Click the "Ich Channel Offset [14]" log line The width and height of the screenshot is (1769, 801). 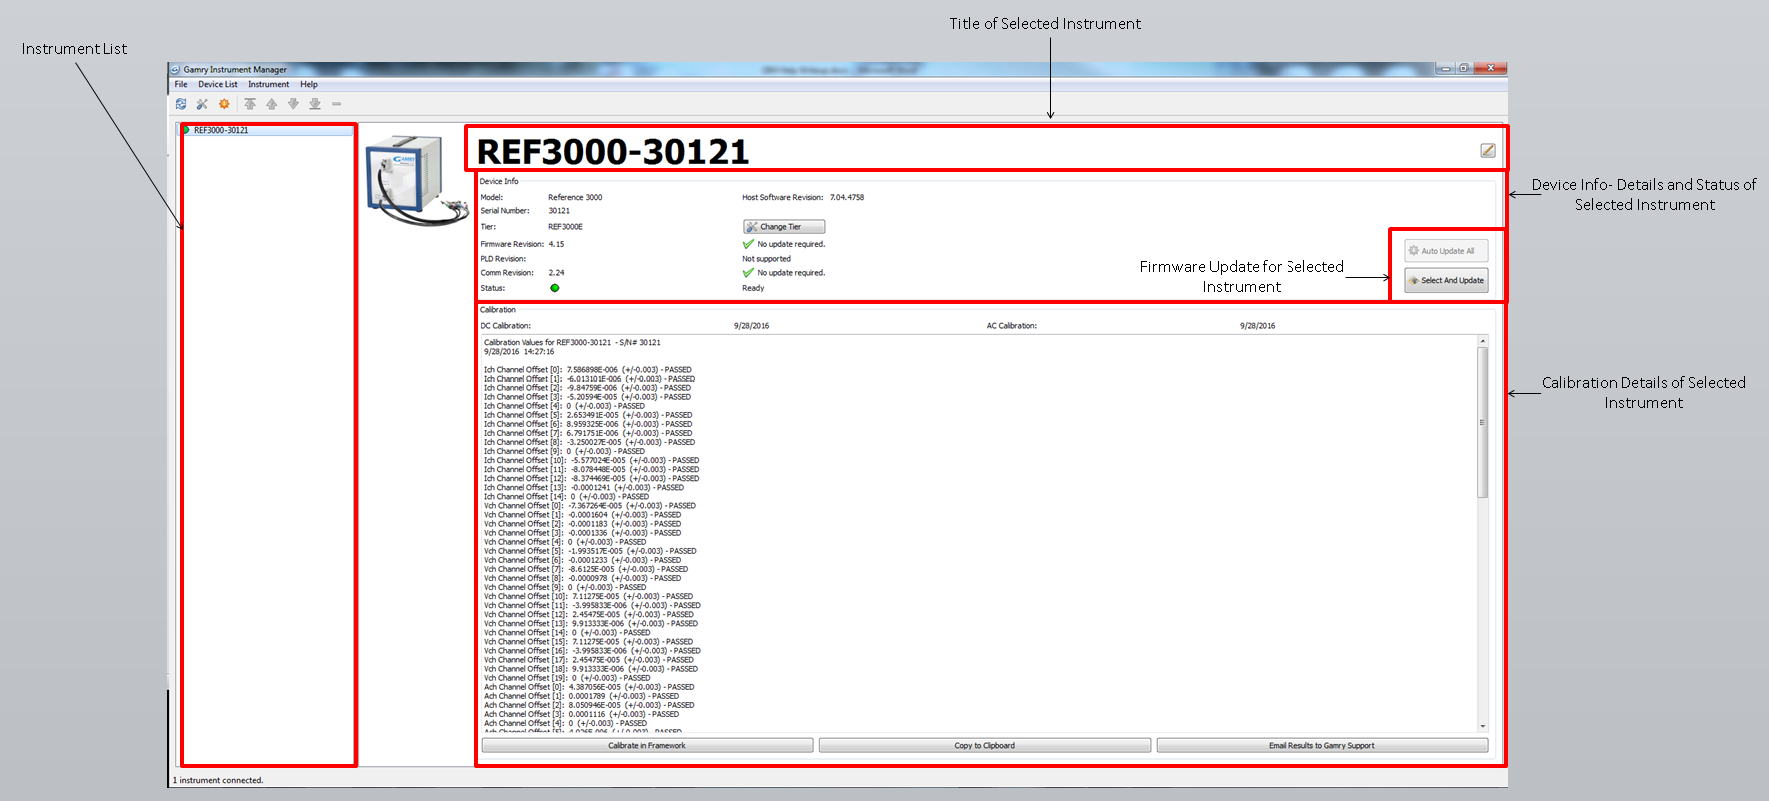pyautogui.click(x=566, y=497)
